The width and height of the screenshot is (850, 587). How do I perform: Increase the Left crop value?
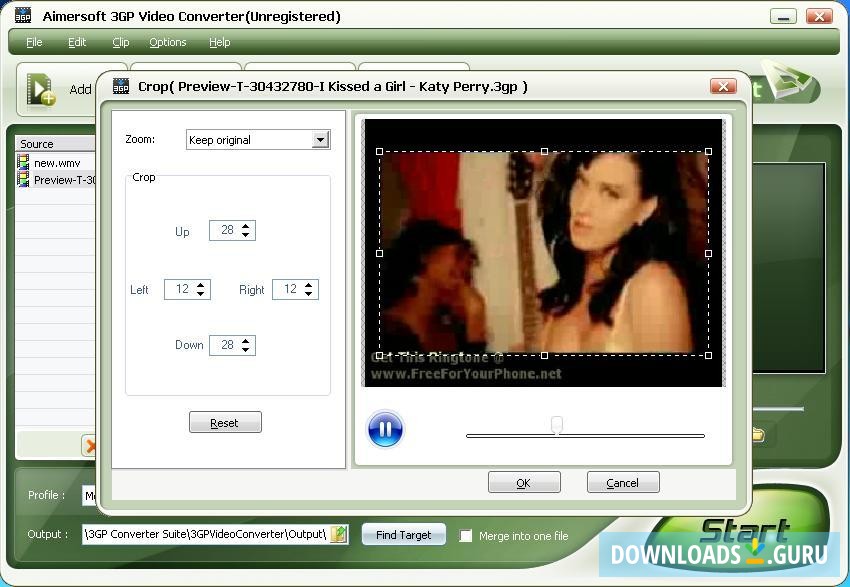pyautogui.click(x=201, y=285)
